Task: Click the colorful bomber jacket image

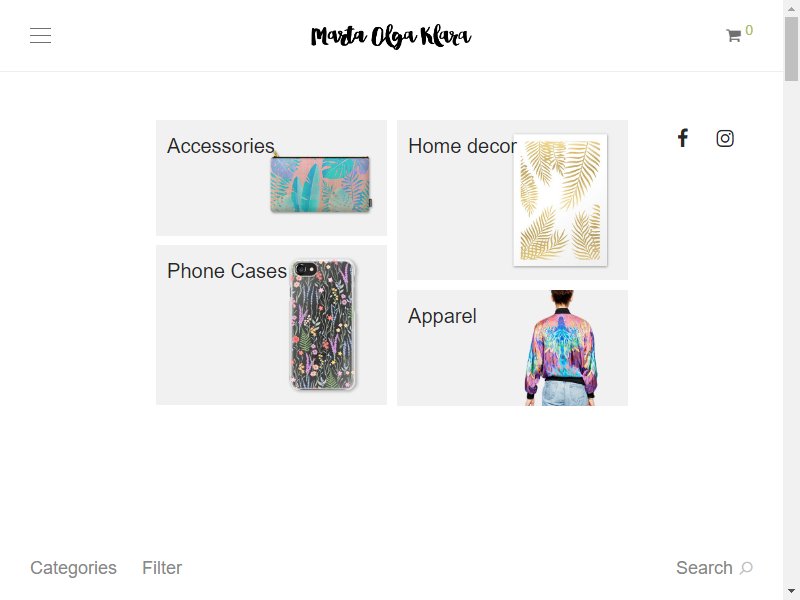Action: point(561,348)
